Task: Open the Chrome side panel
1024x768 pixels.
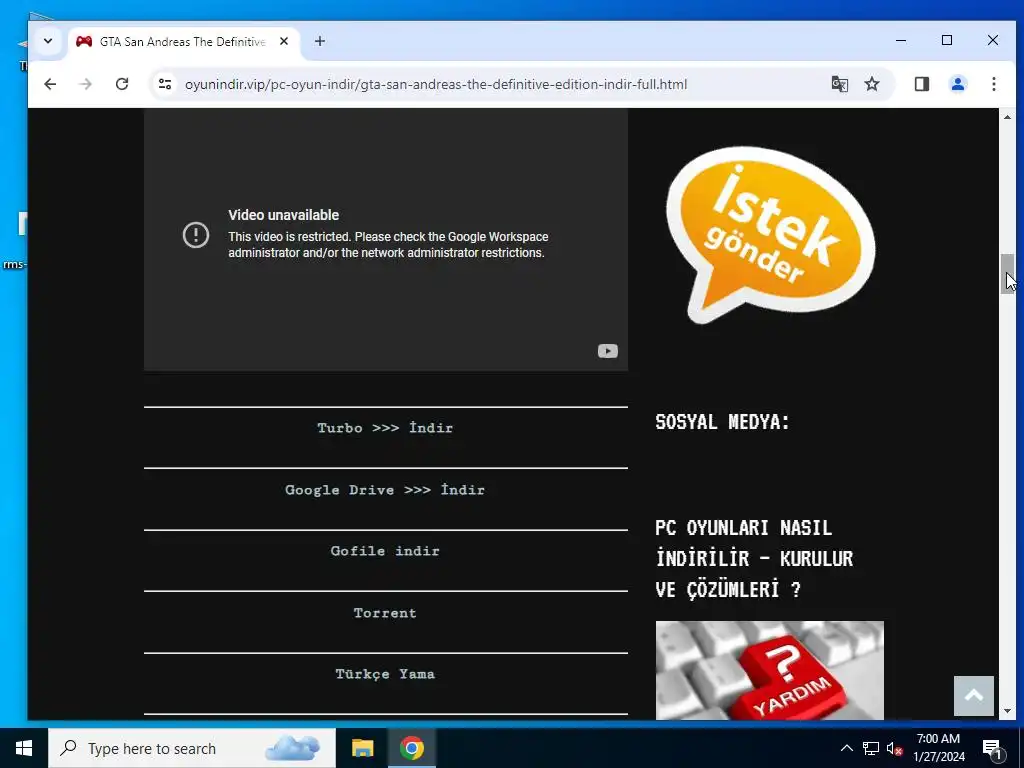Action: click(921, 84)
